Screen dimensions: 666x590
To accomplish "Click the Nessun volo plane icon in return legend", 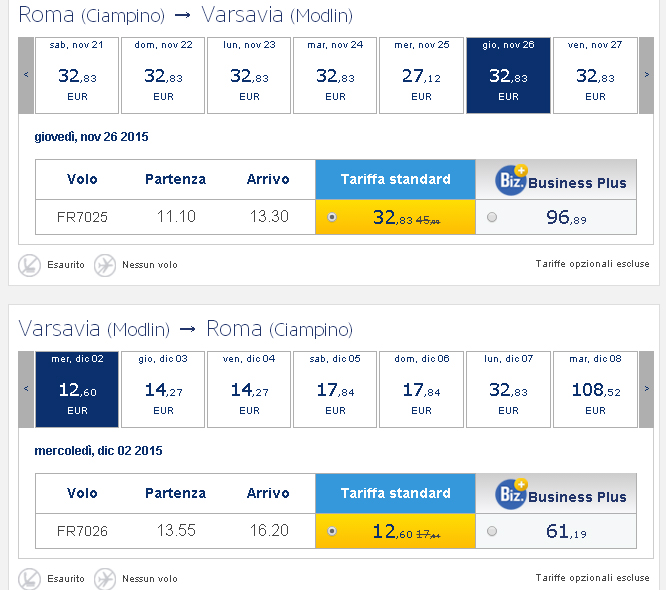I will point(104,579).
